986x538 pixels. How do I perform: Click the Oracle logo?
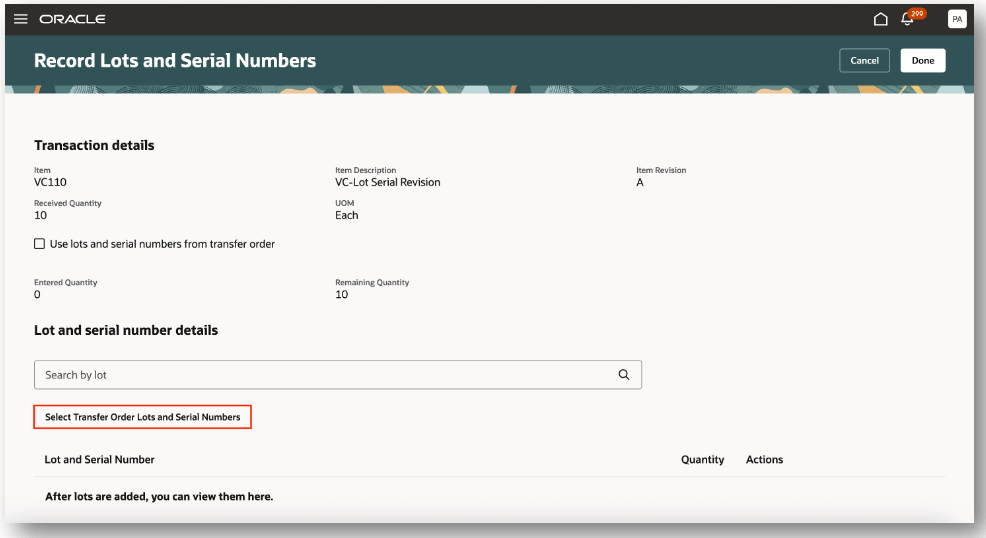click(72, 19)
